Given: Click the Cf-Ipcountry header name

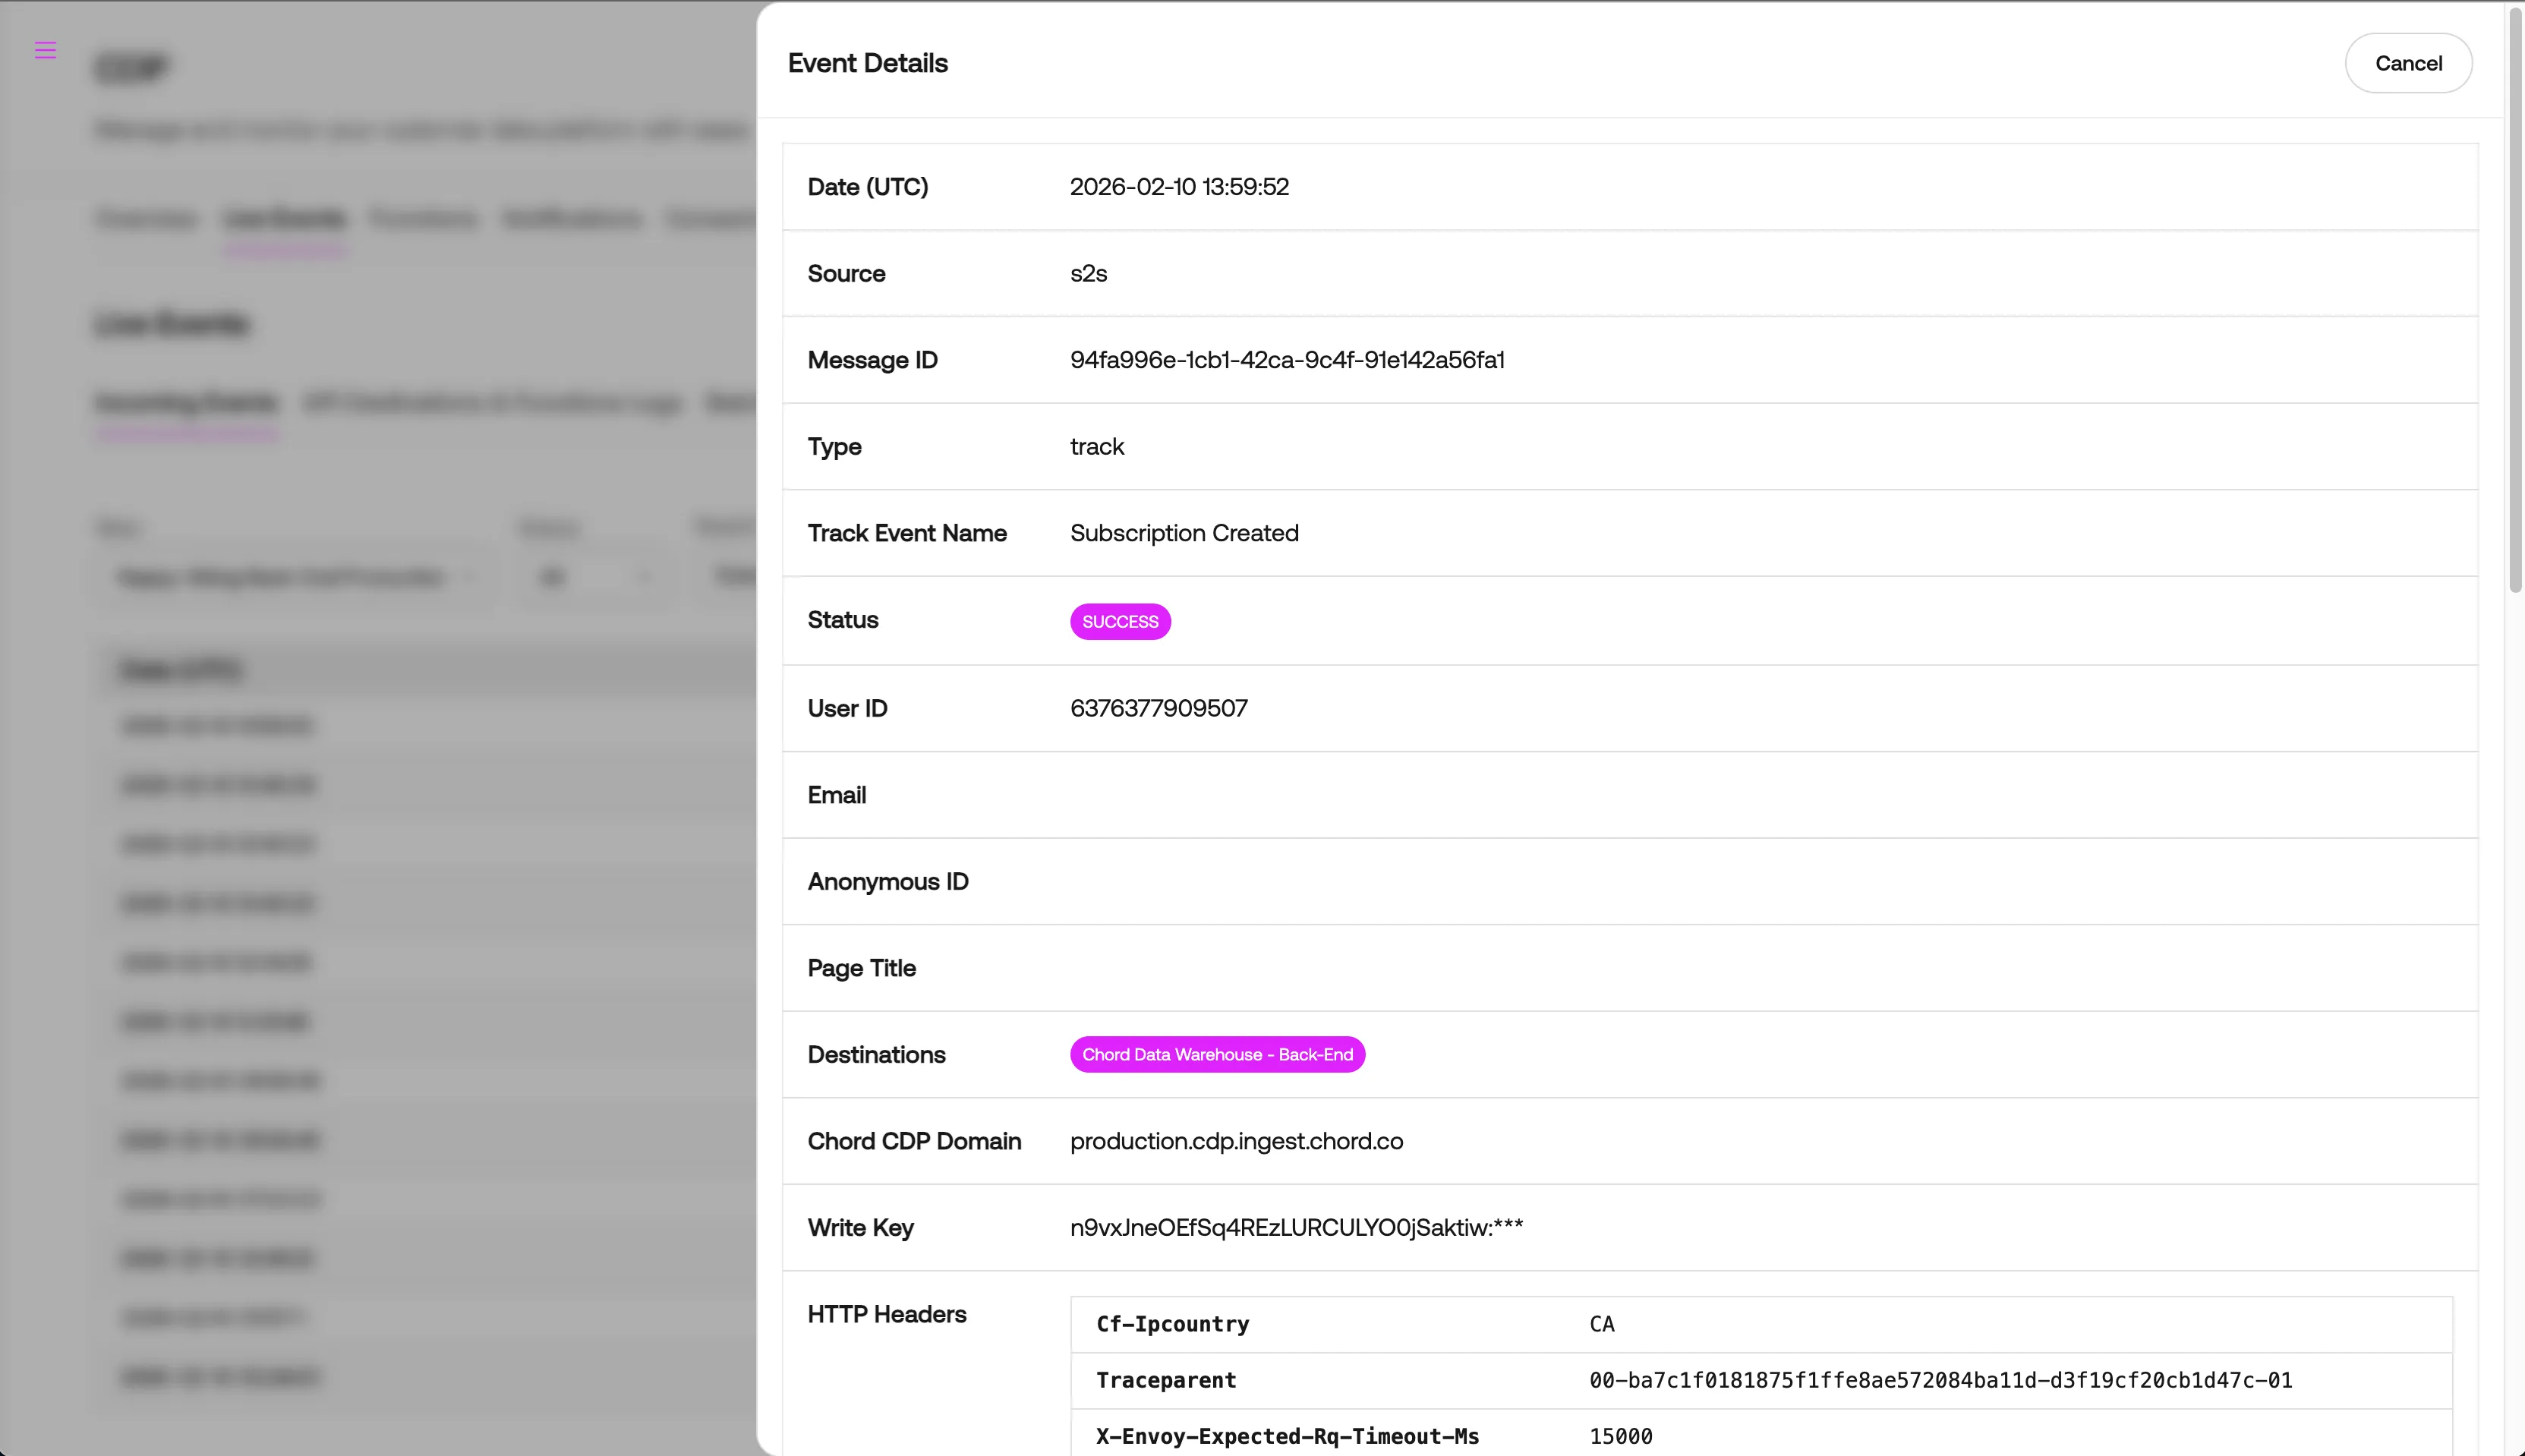Looking at the screenshot, I should (x=1172, y=1324).
